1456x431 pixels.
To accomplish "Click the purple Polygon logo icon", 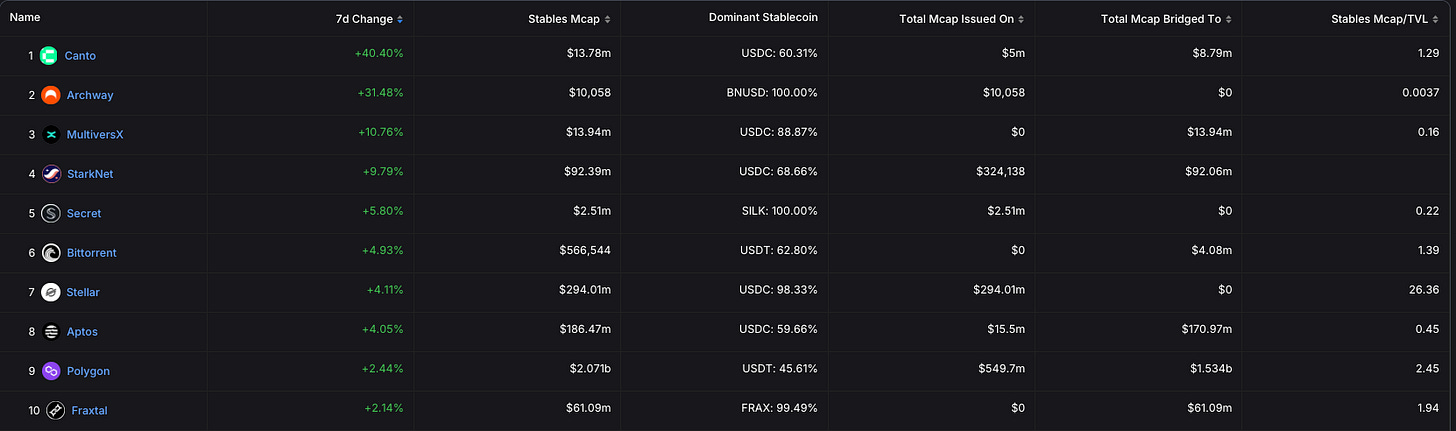I will (51, 371).
